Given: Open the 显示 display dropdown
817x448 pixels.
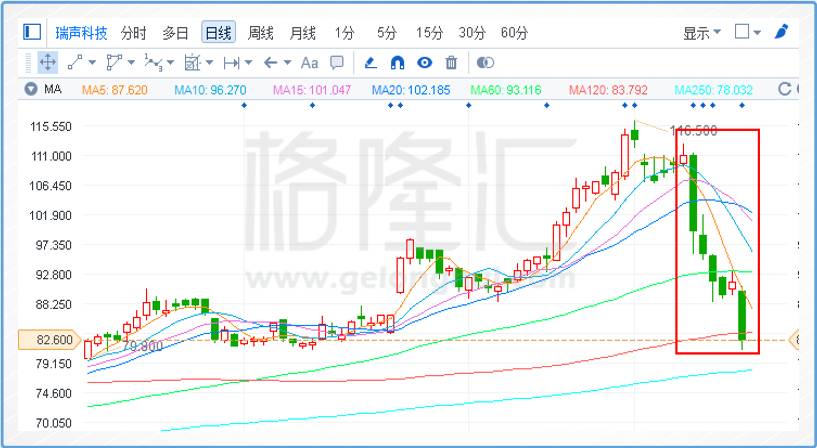Looking at the screenshot, I should click(702, 33).
